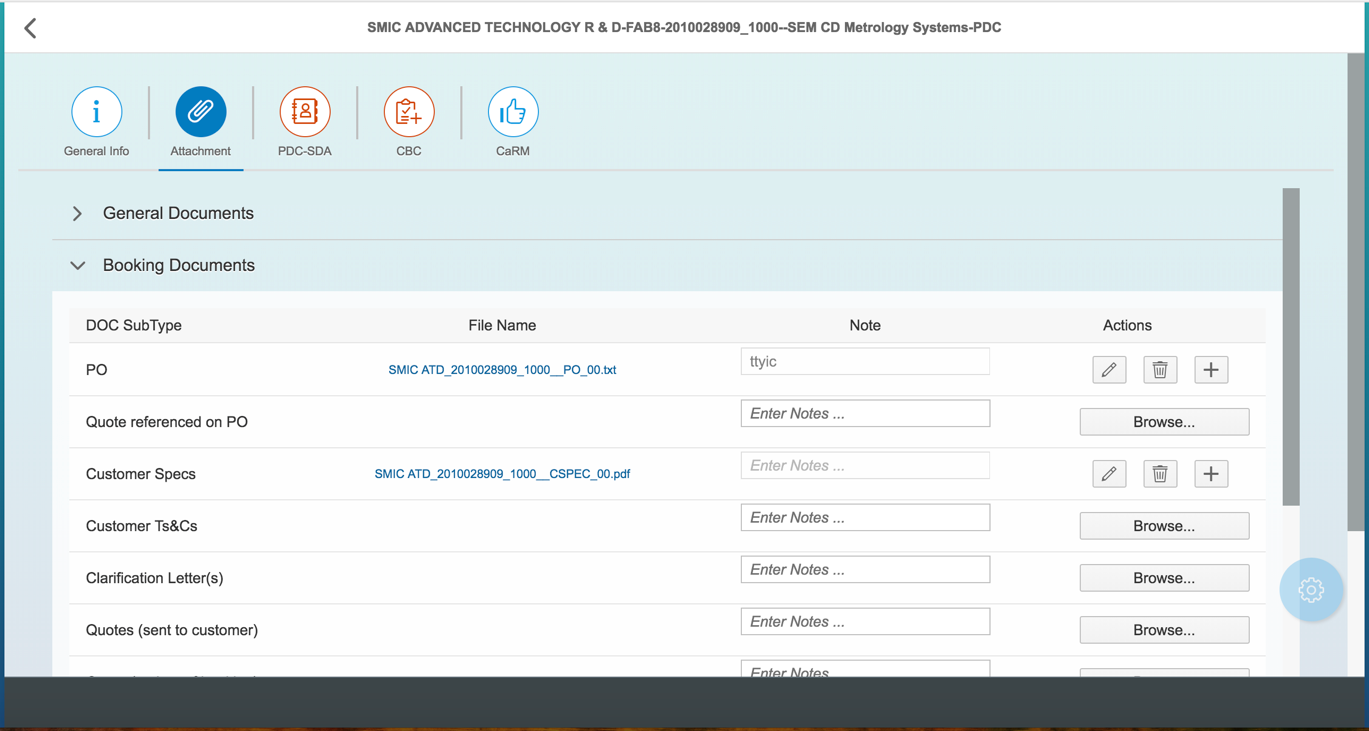Collapse the Booking Documents section
The width and height of the screenshot is (1369, 731).
77,266
